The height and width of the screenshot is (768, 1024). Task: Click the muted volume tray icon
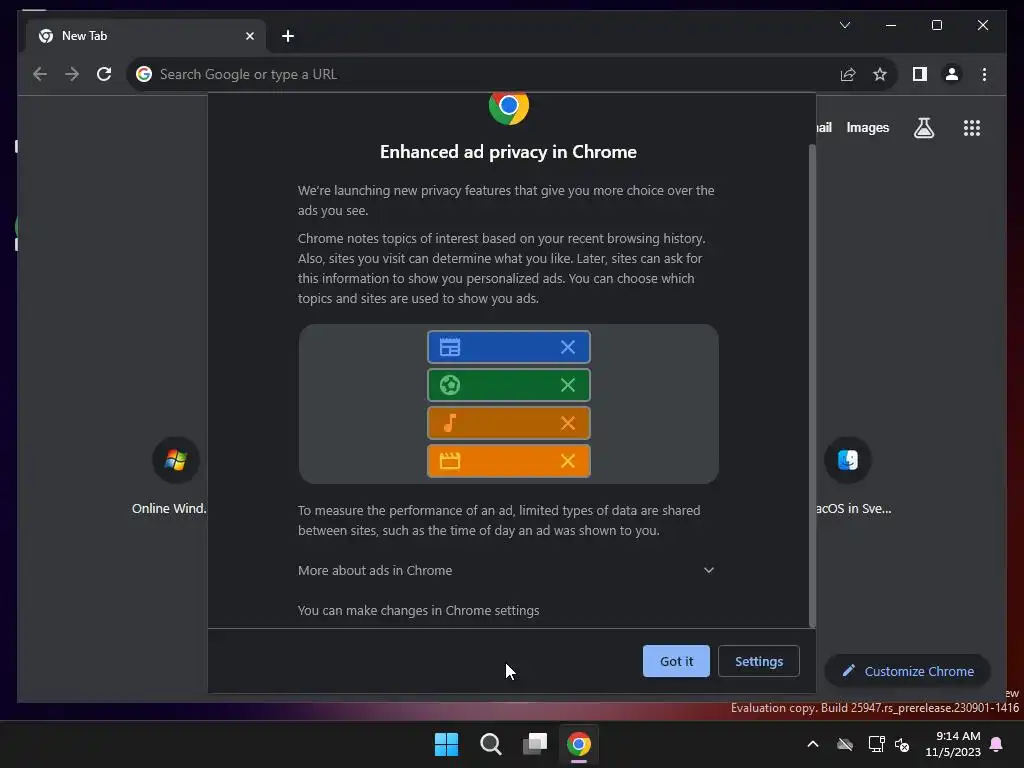(x=903, y=744)
